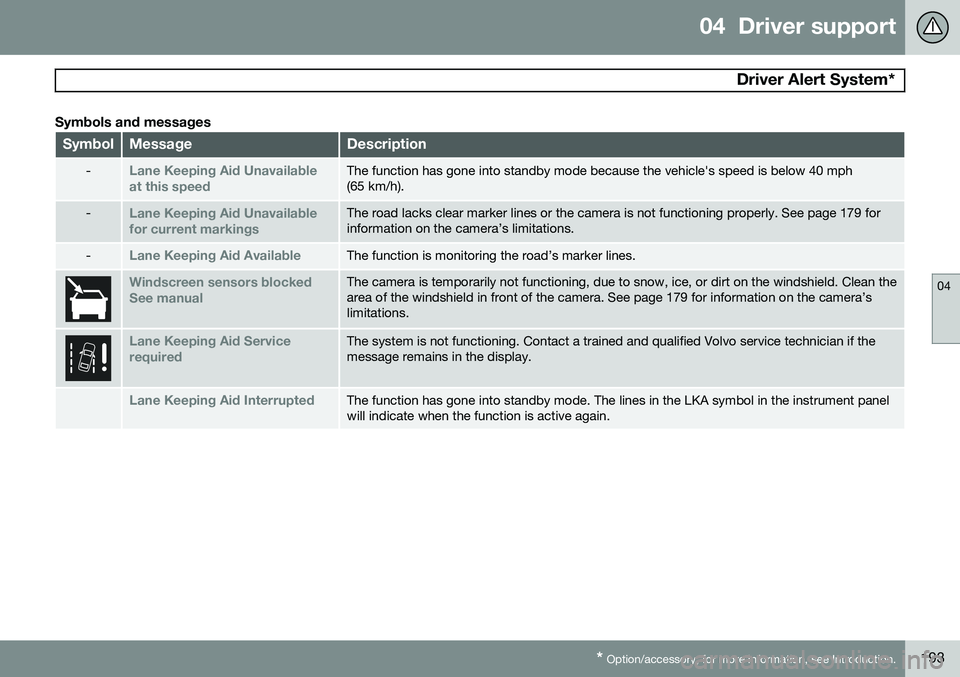Click the warning triangle icon in header

(932, 28)
